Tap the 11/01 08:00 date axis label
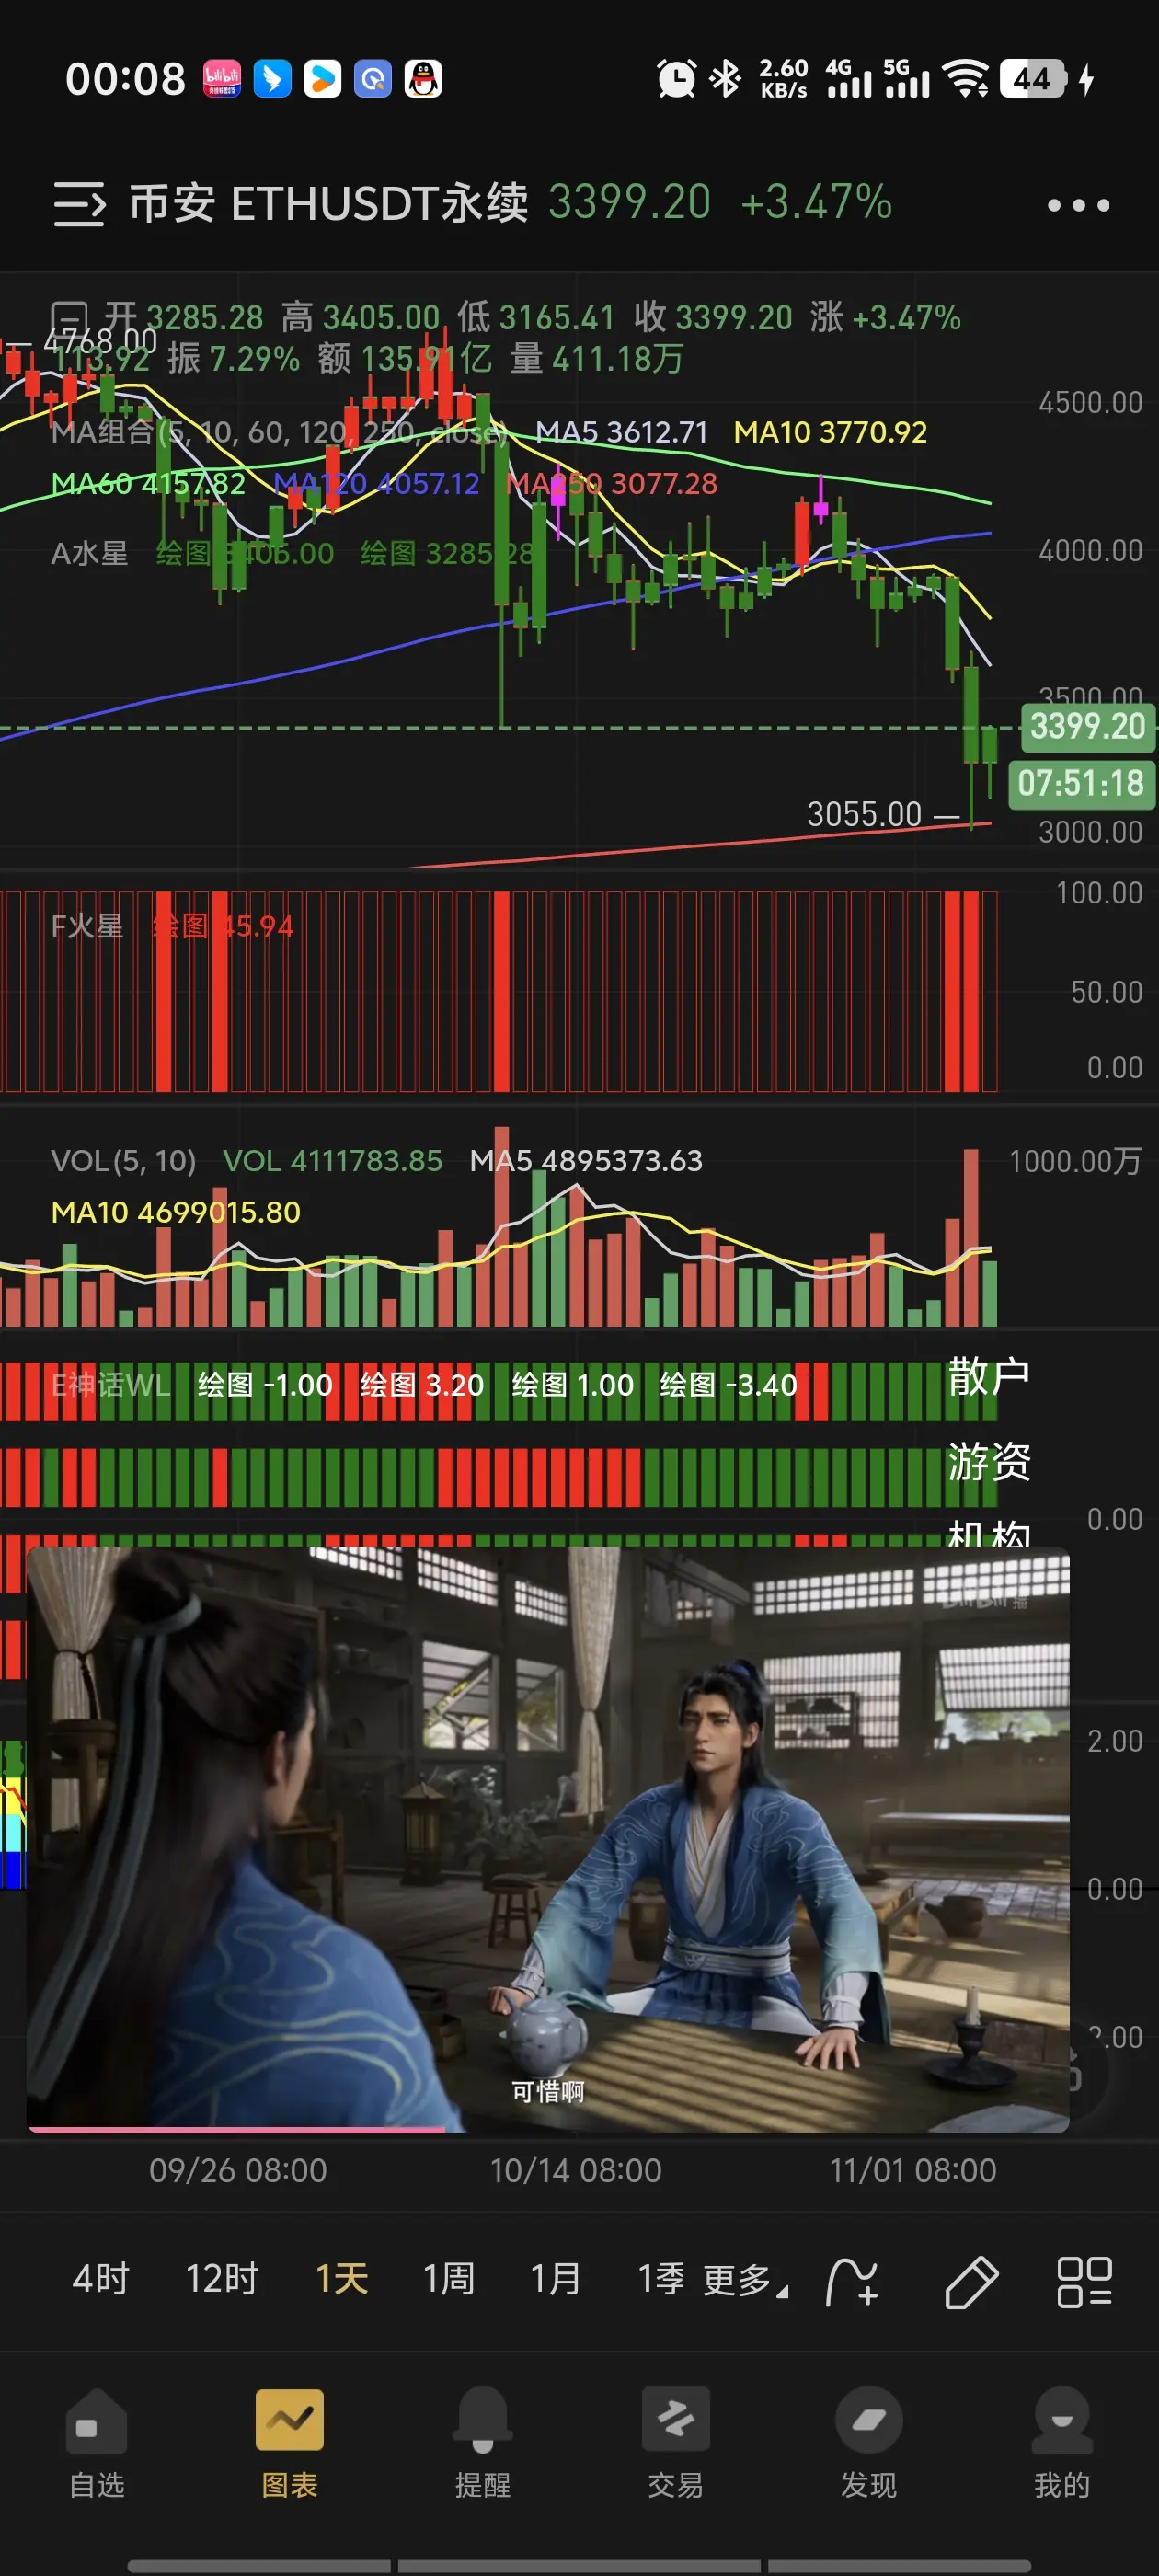 coord(913,2171)
